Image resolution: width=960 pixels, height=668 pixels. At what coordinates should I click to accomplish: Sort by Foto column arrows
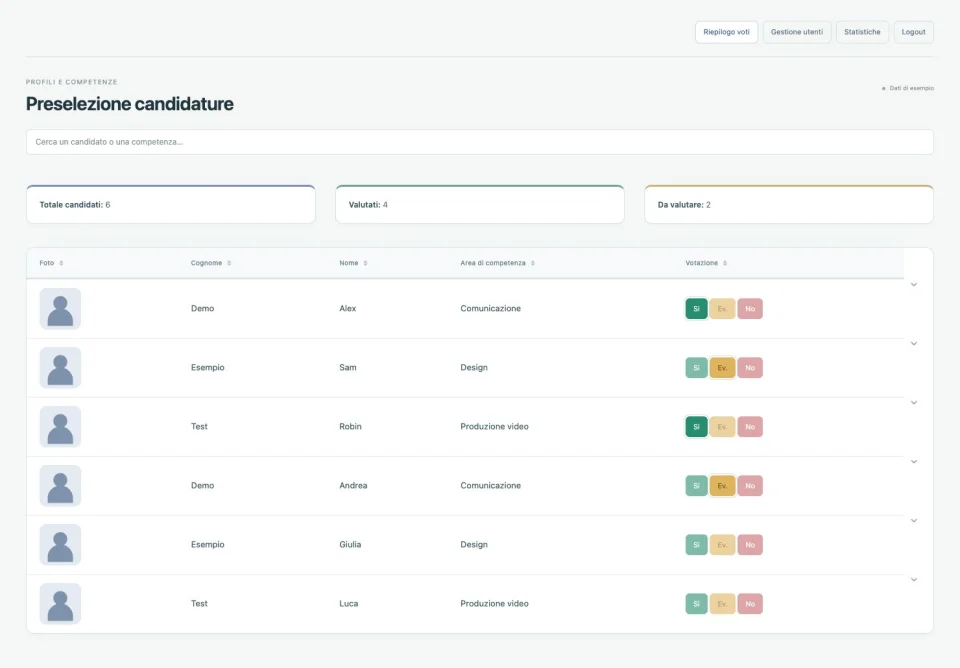pyautogui.click(x=61, y=263)
